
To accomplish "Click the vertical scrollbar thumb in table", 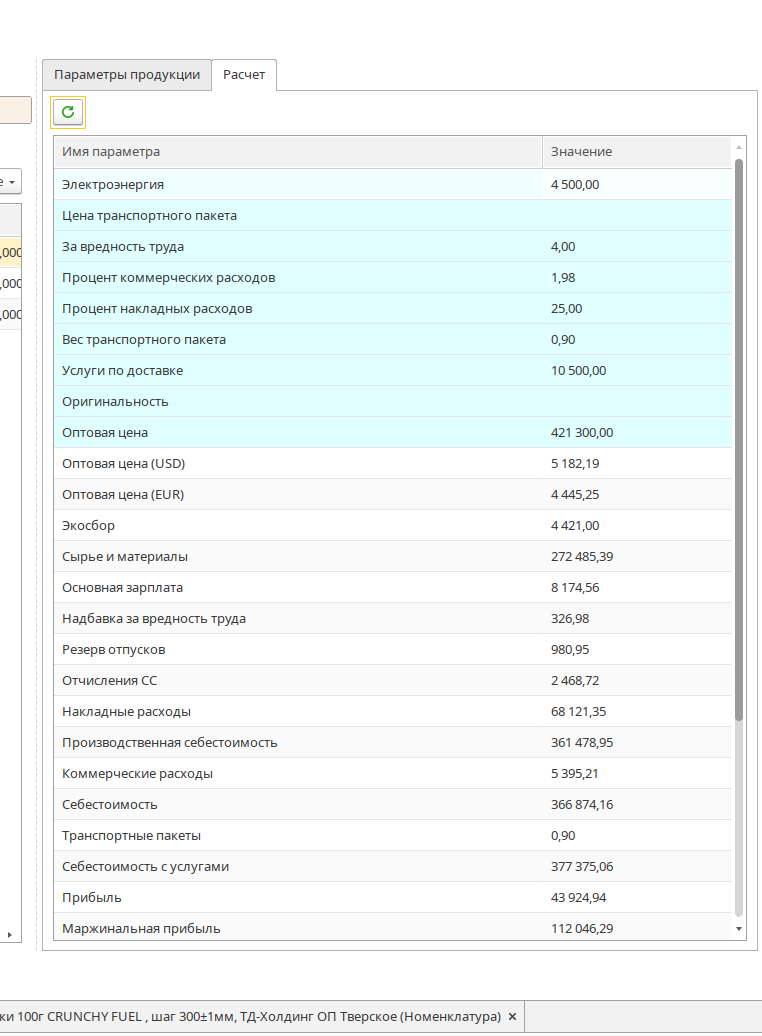I will tap(739, 440).
